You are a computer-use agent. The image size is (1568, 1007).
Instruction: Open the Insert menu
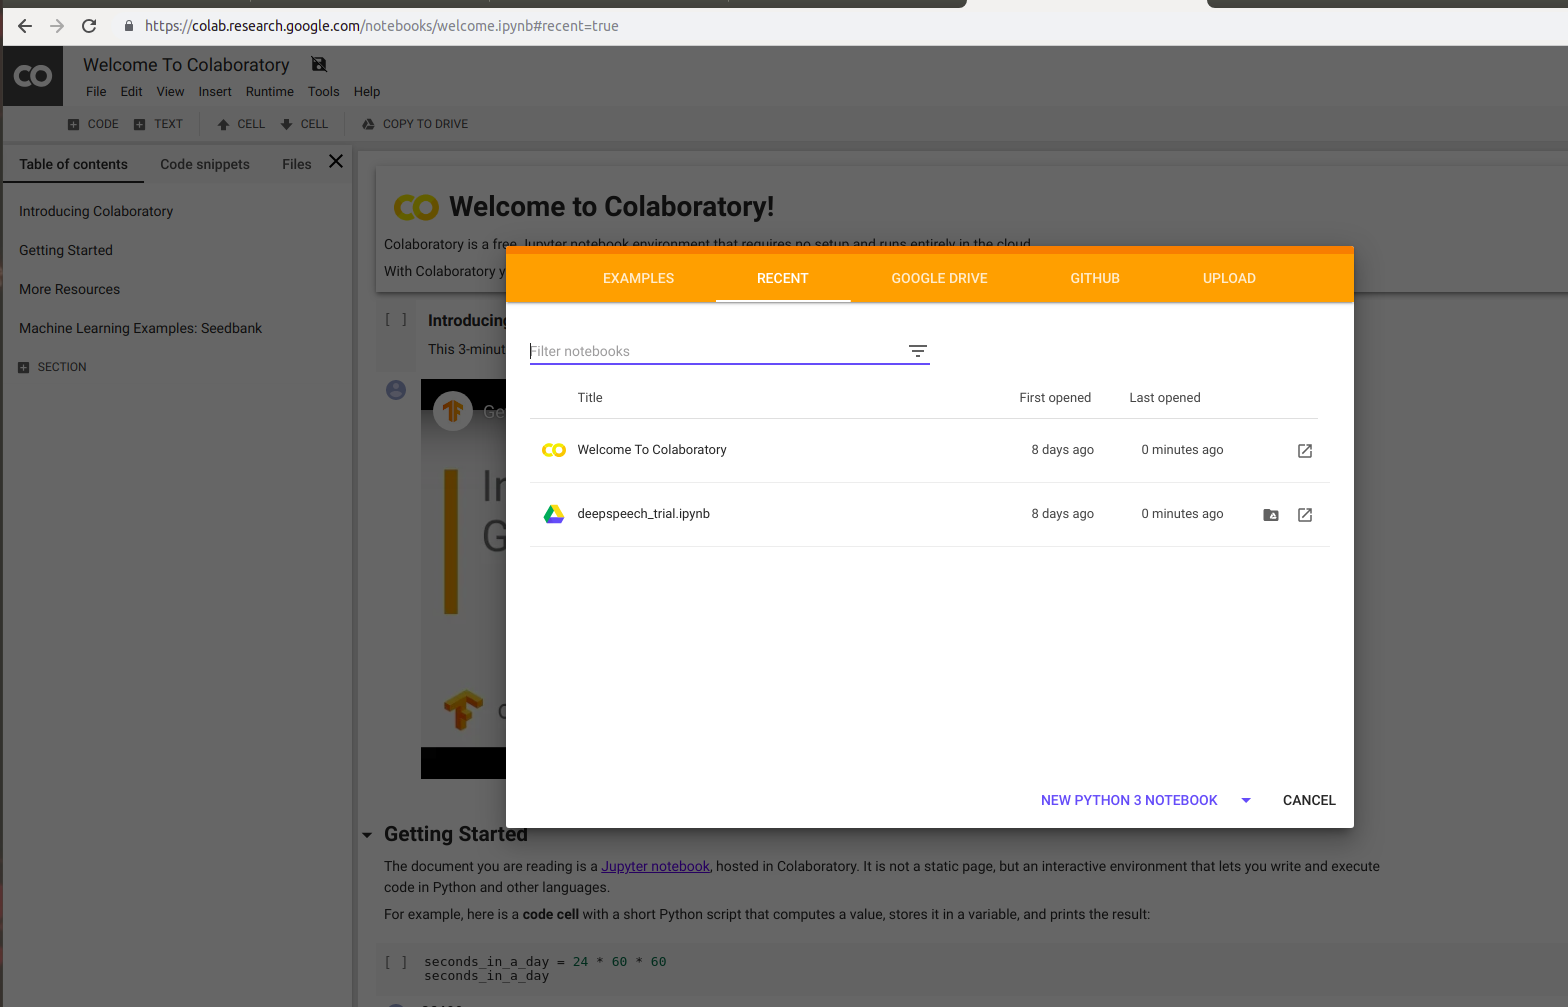pyautogui.click(x=215, y=91)
